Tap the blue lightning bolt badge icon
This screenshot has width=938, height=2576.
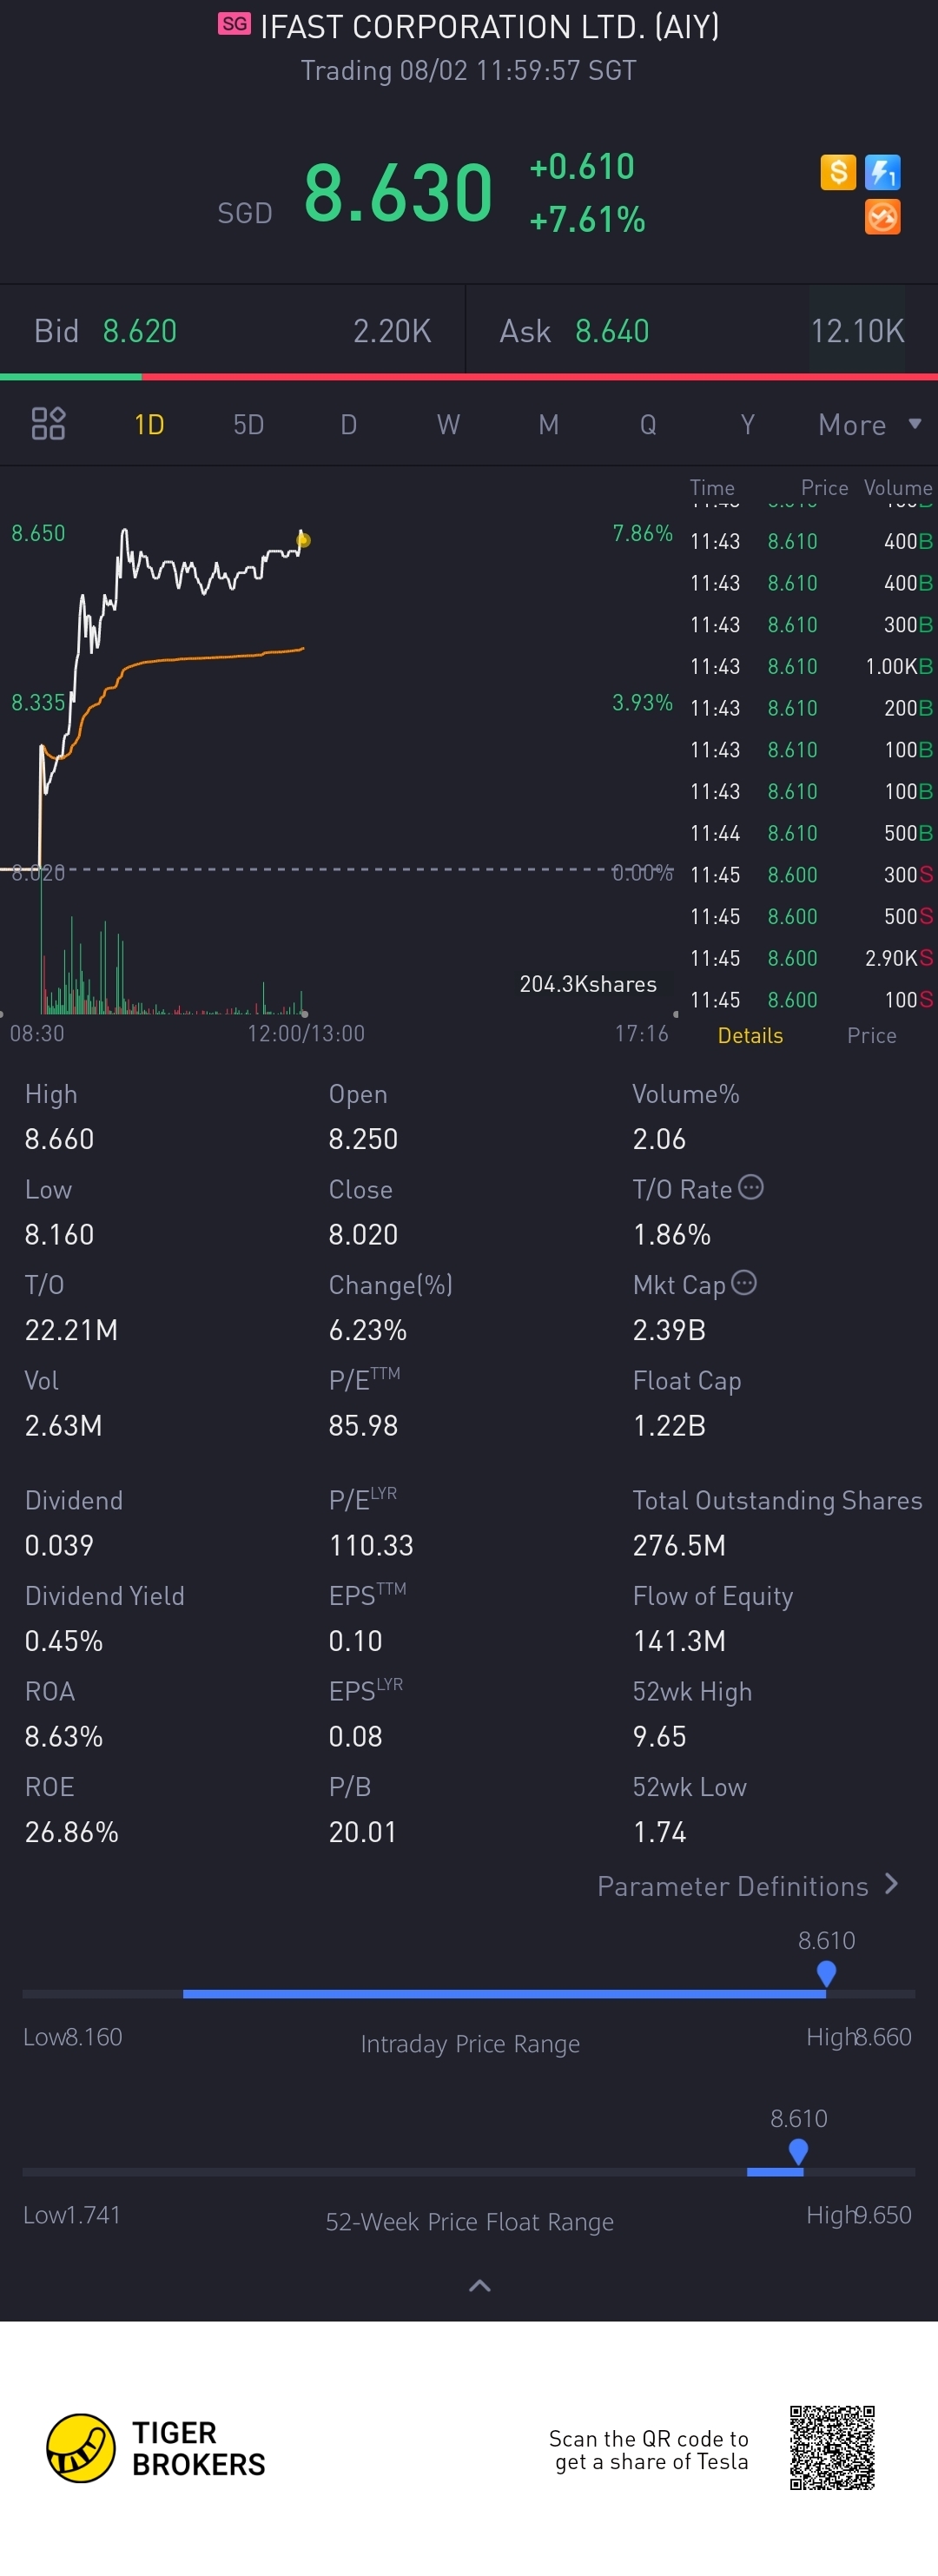(882, 172)
